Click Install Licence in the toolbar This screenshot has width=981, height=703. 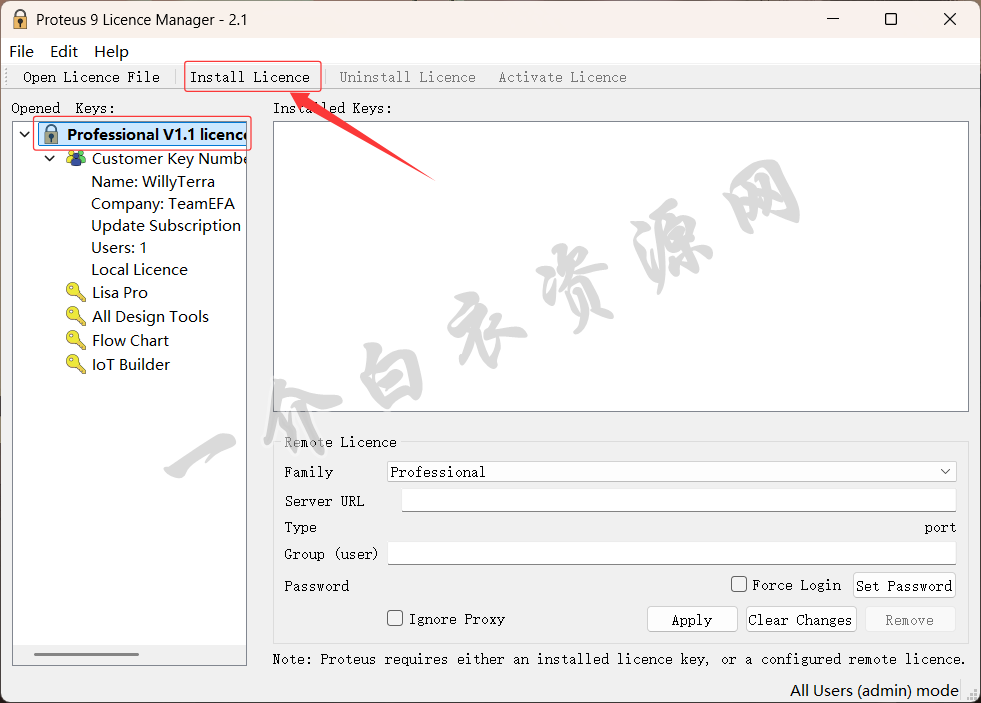click(250, 77)
